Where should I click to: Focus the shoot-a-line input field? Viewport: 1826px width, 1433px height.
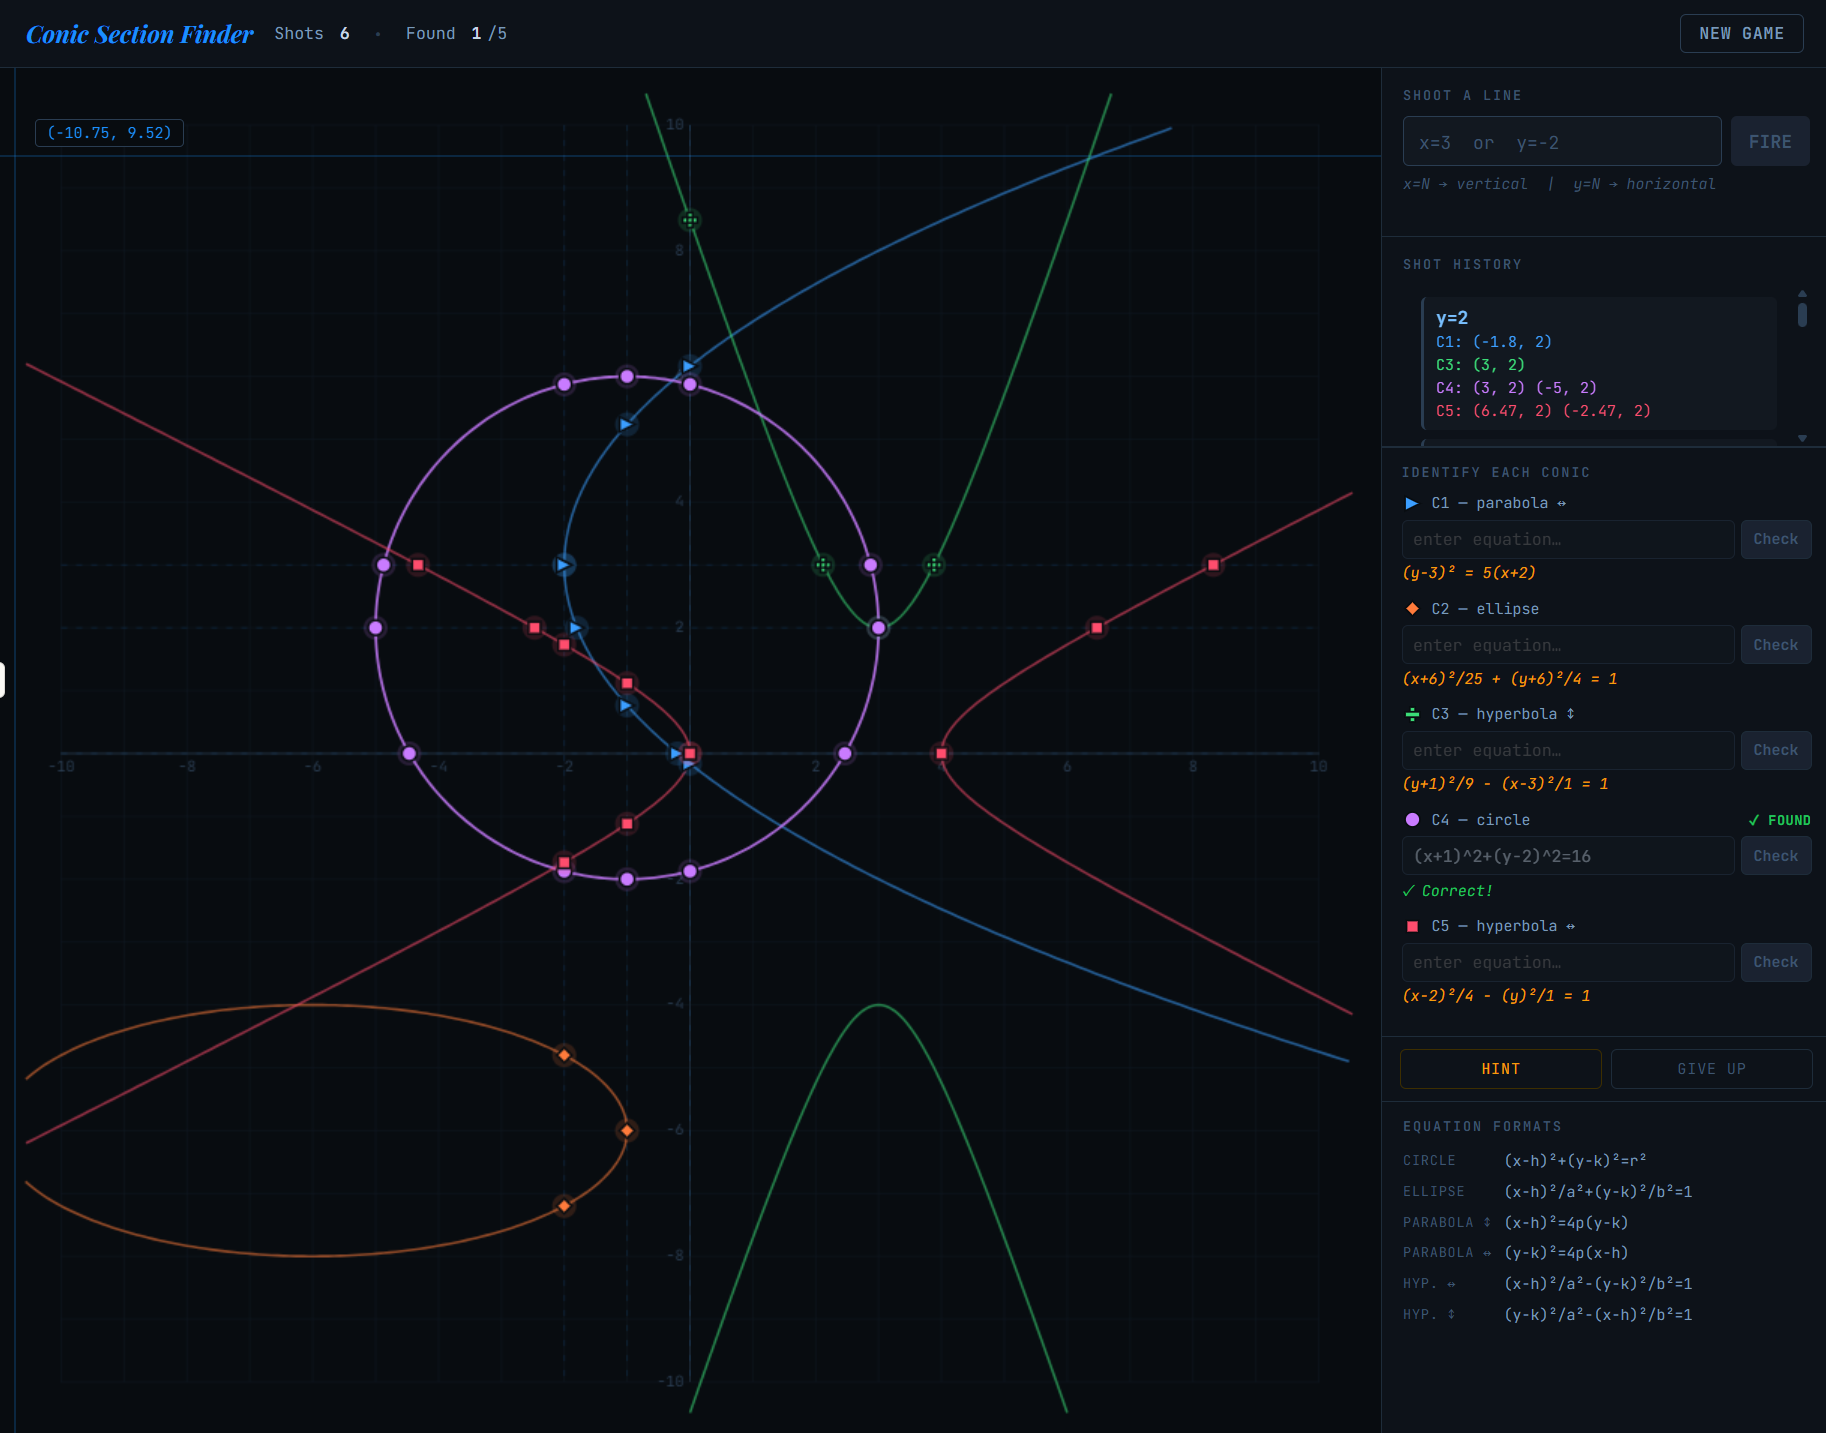[1561, 142]
